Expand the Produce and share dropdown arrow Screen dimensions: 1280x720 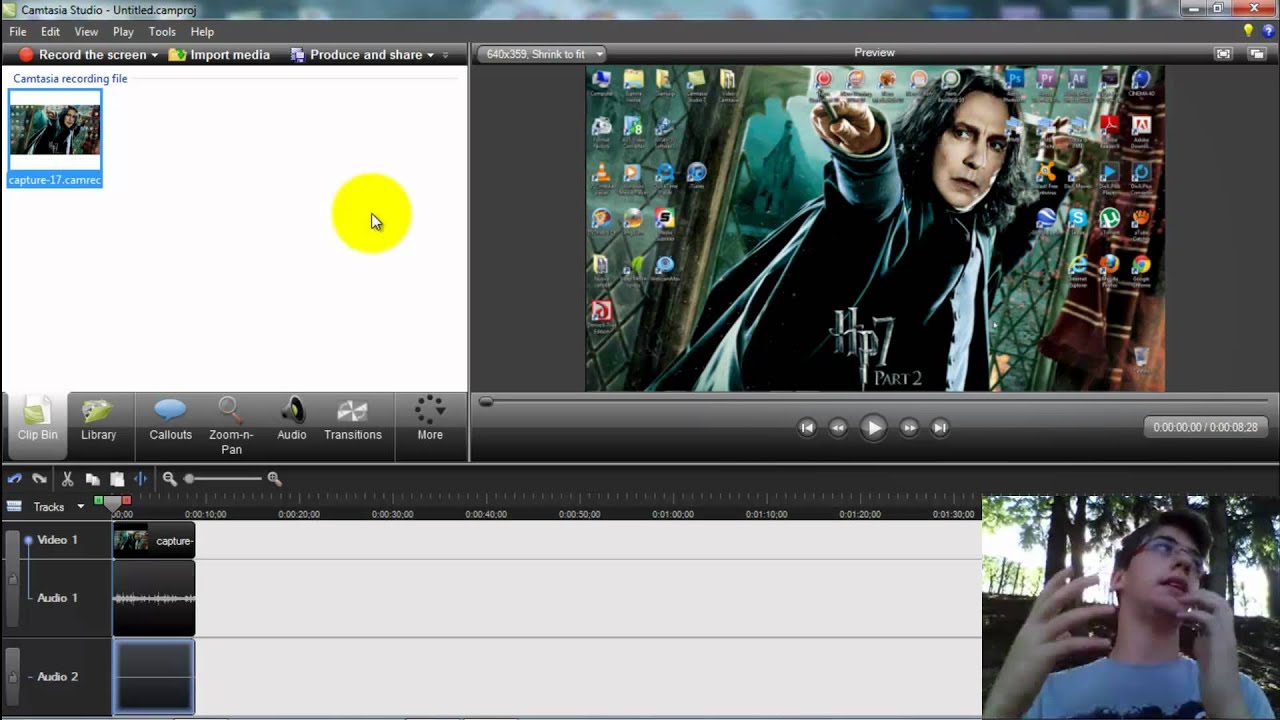[x=430, y=55]
